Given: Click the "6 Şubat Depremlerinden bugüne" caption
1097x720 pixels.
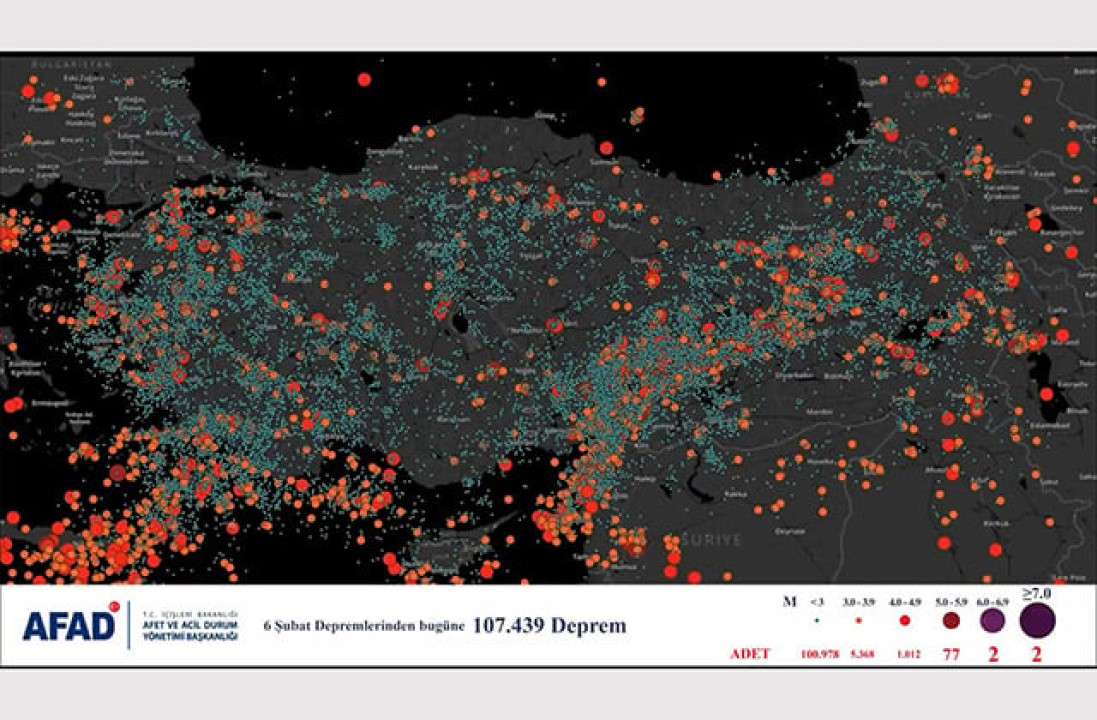Looking at the screenshot, I should click(x=363, y=627).
